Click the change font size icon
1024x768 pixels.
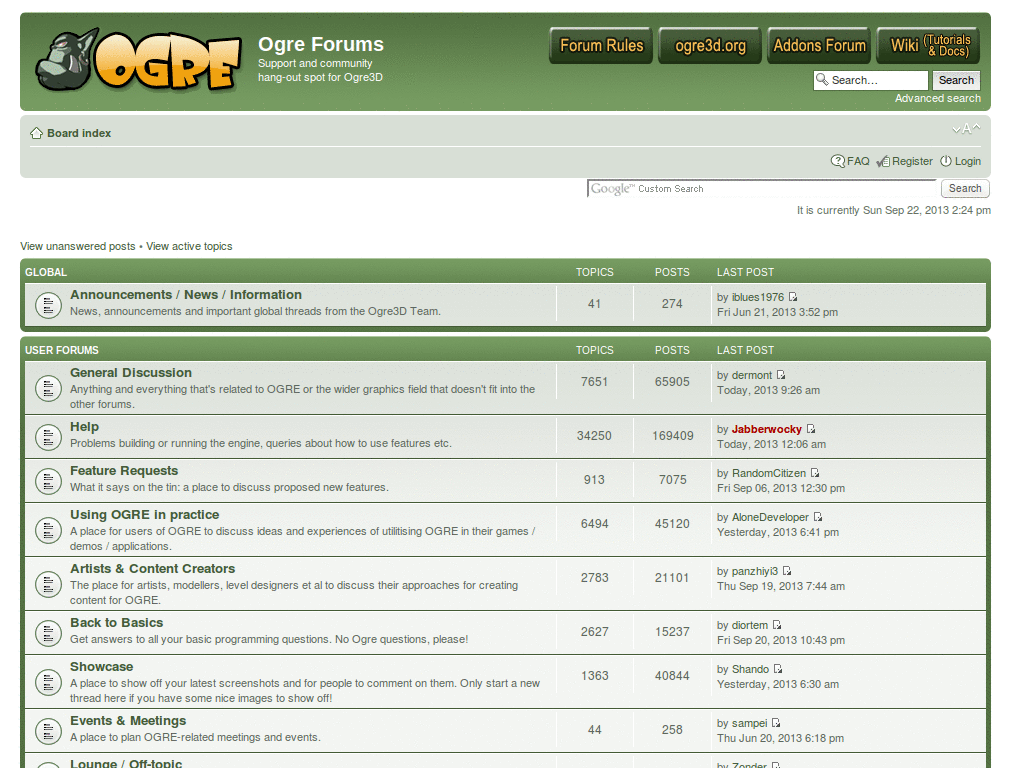(966, 129)
